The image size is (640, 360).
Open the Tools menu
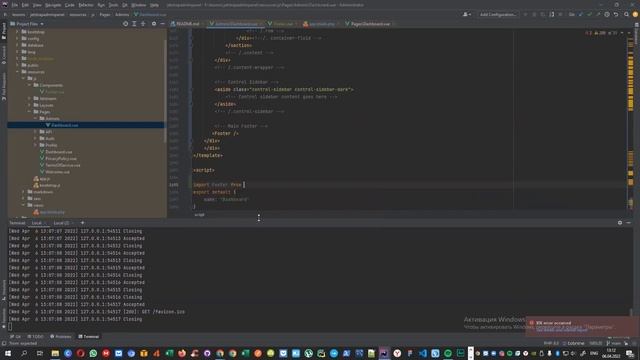113,5
